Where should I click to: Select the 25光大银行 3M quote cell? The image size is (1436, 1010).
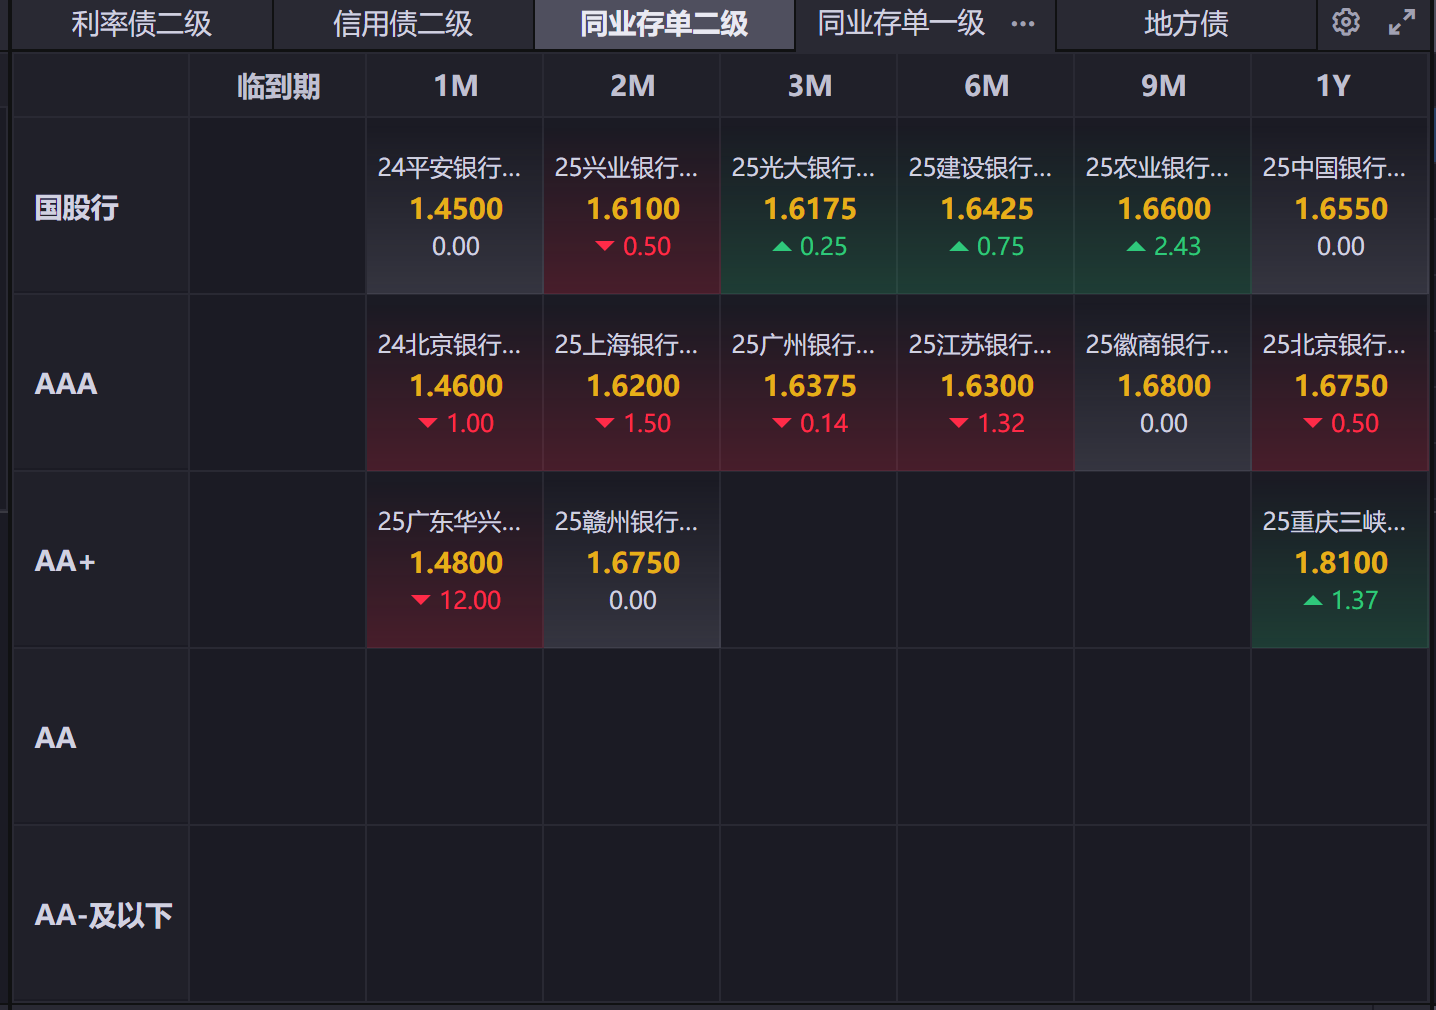point(809,207)
